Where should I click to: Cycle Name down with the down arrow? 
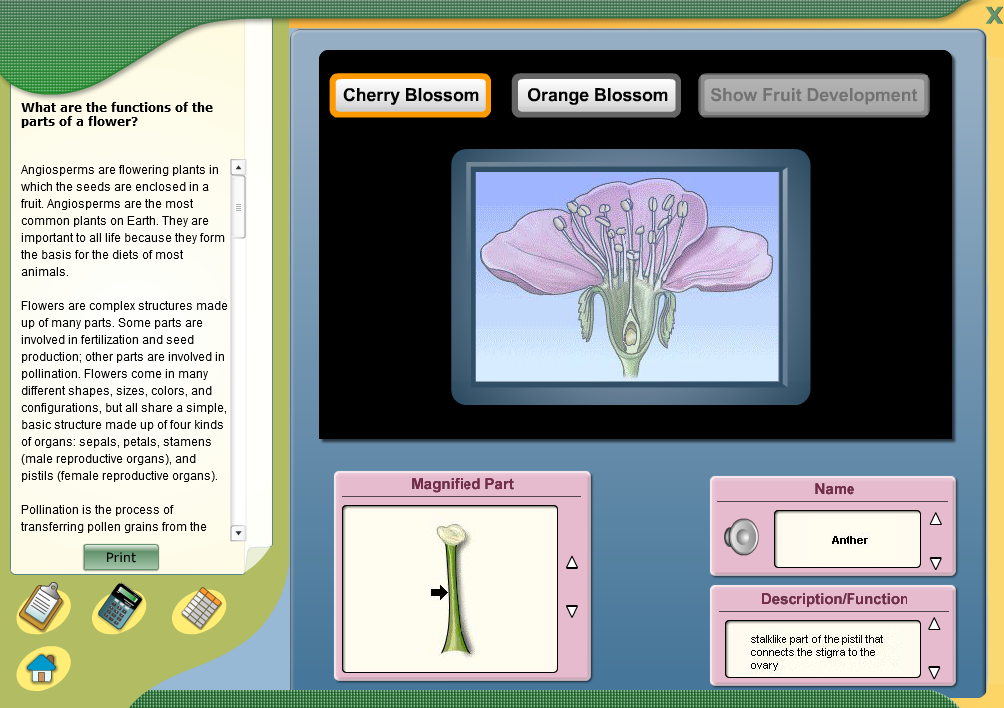point(935,563)
